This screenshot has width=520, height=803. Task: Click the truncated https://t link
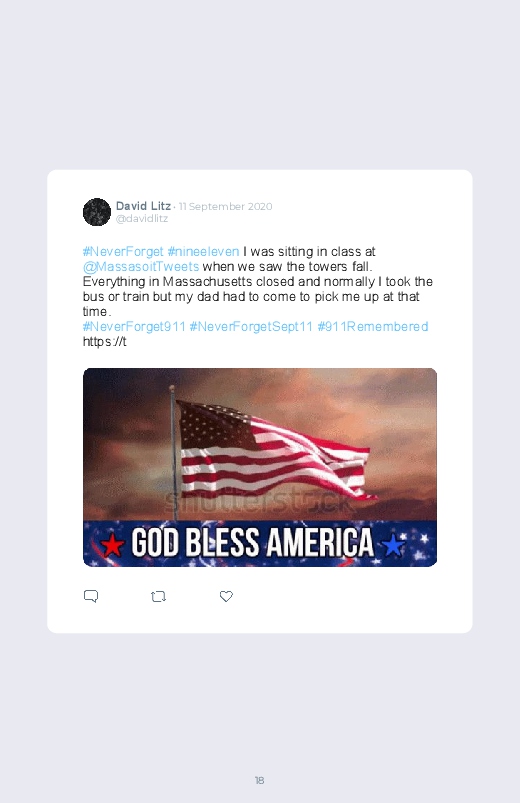pos(105,342)
